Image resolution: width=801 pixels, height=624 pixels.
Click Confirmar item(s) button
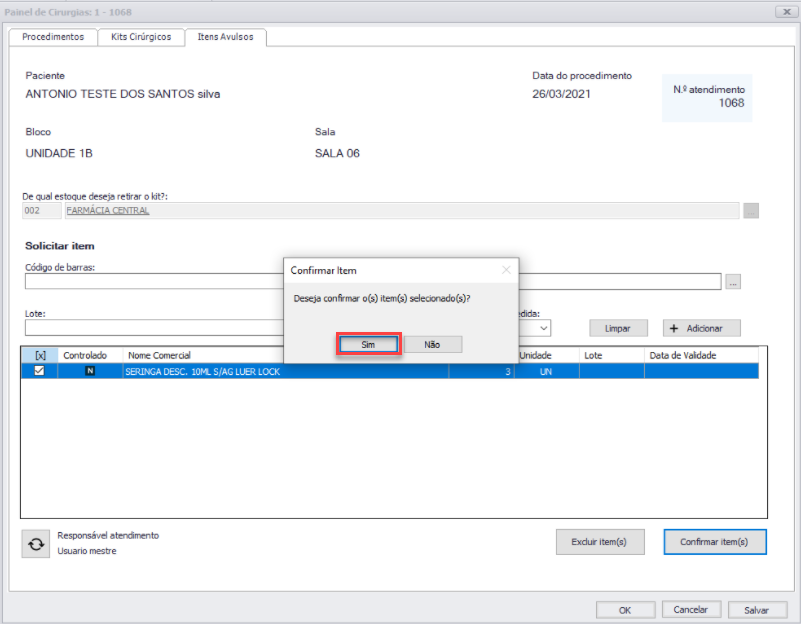pyautogui.click(x=715, y=542)
